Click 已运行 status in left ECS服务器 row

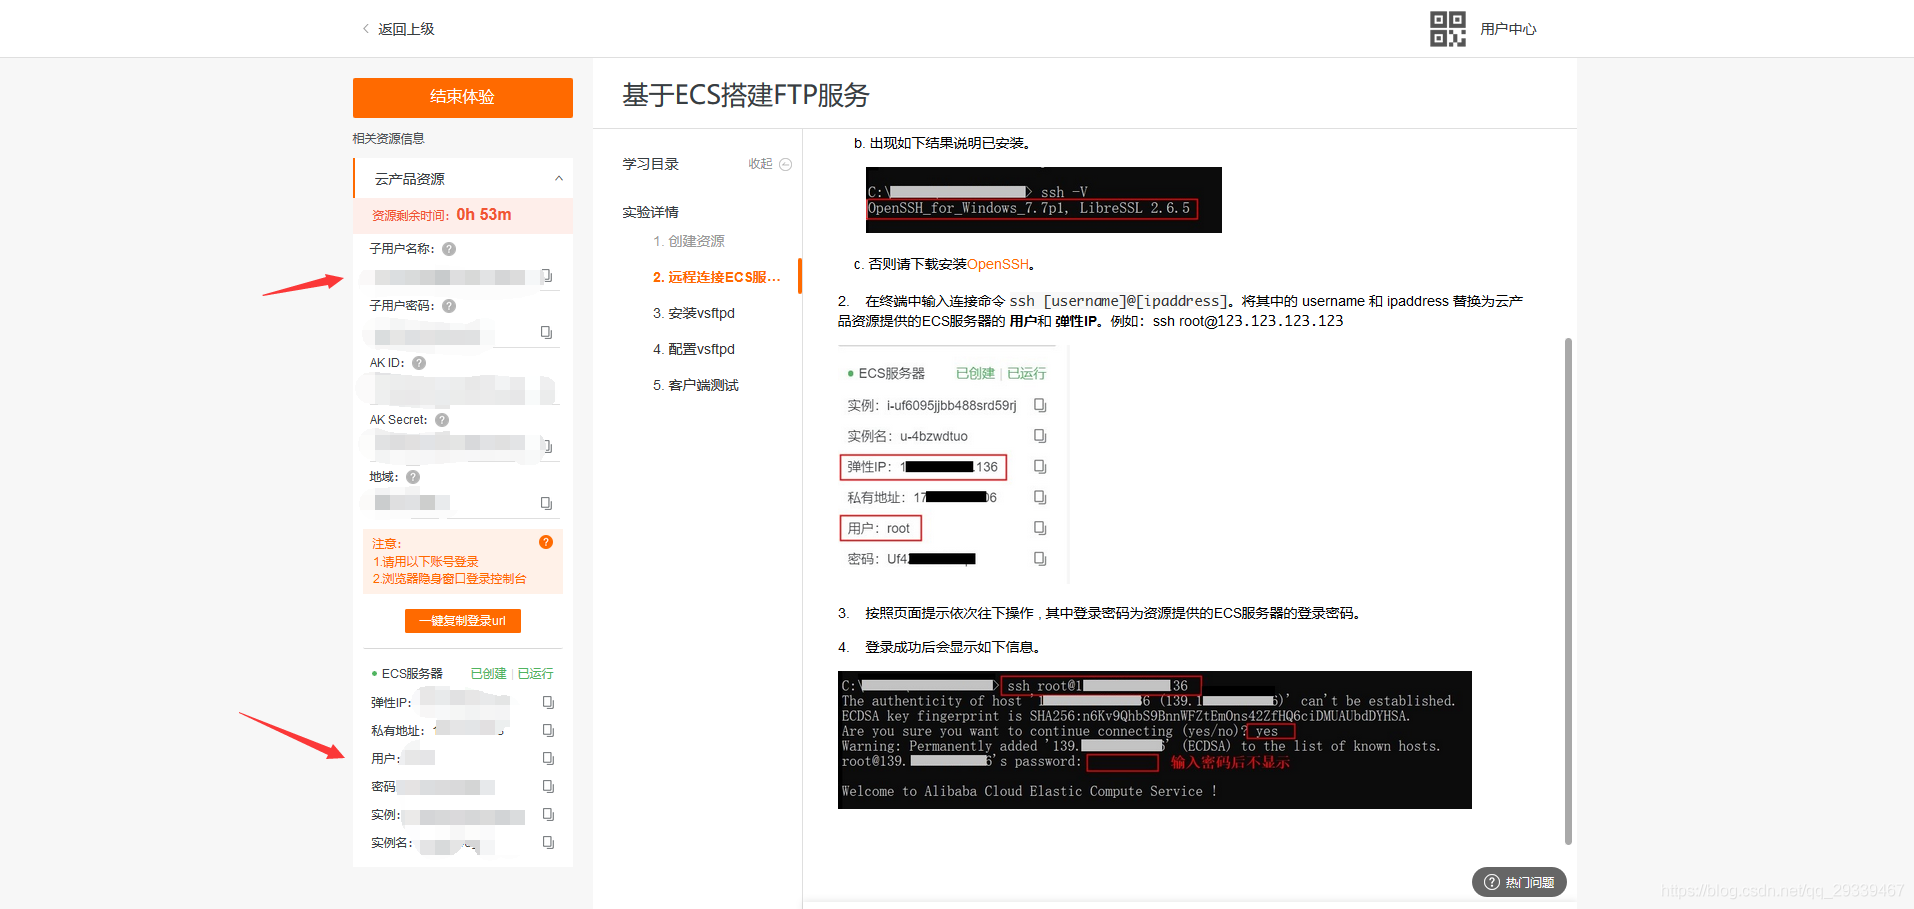(x=535, y=674)
